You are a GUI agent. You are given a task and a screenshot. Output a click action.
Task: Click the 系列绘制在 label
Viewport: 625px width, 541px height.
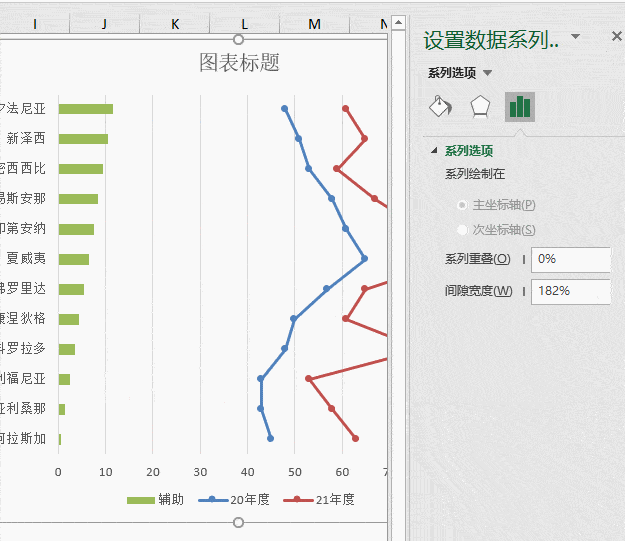tap(475, 174)
